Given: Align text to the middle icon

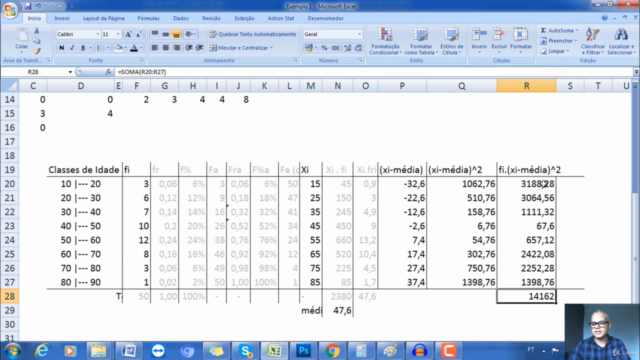Looking at the screenshot, I should pyautogui.click(x=166, y=34).
